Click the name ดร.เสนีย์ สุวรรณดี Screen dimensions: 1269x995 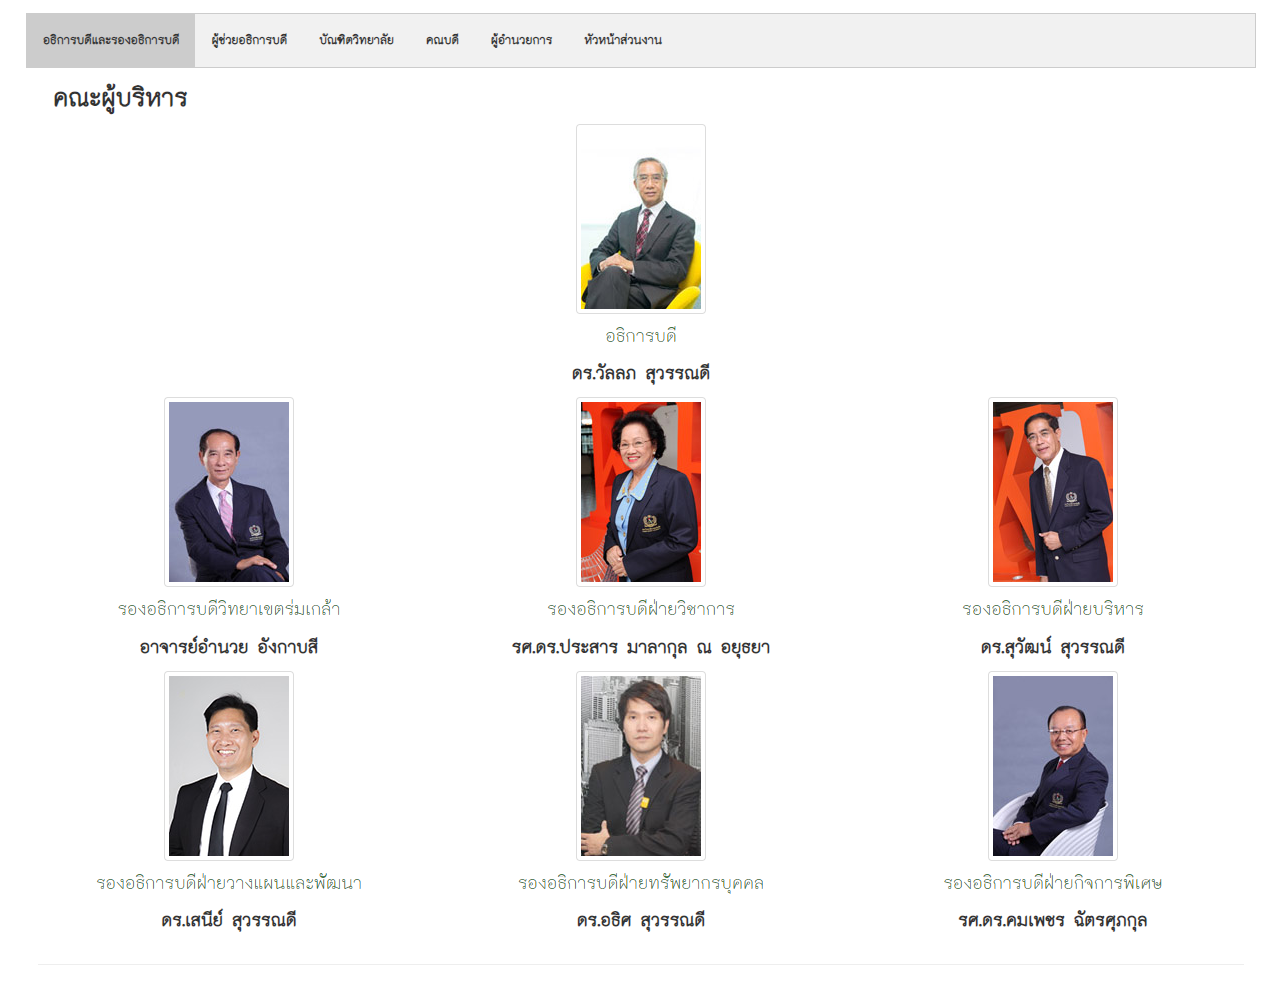point(229,921)
